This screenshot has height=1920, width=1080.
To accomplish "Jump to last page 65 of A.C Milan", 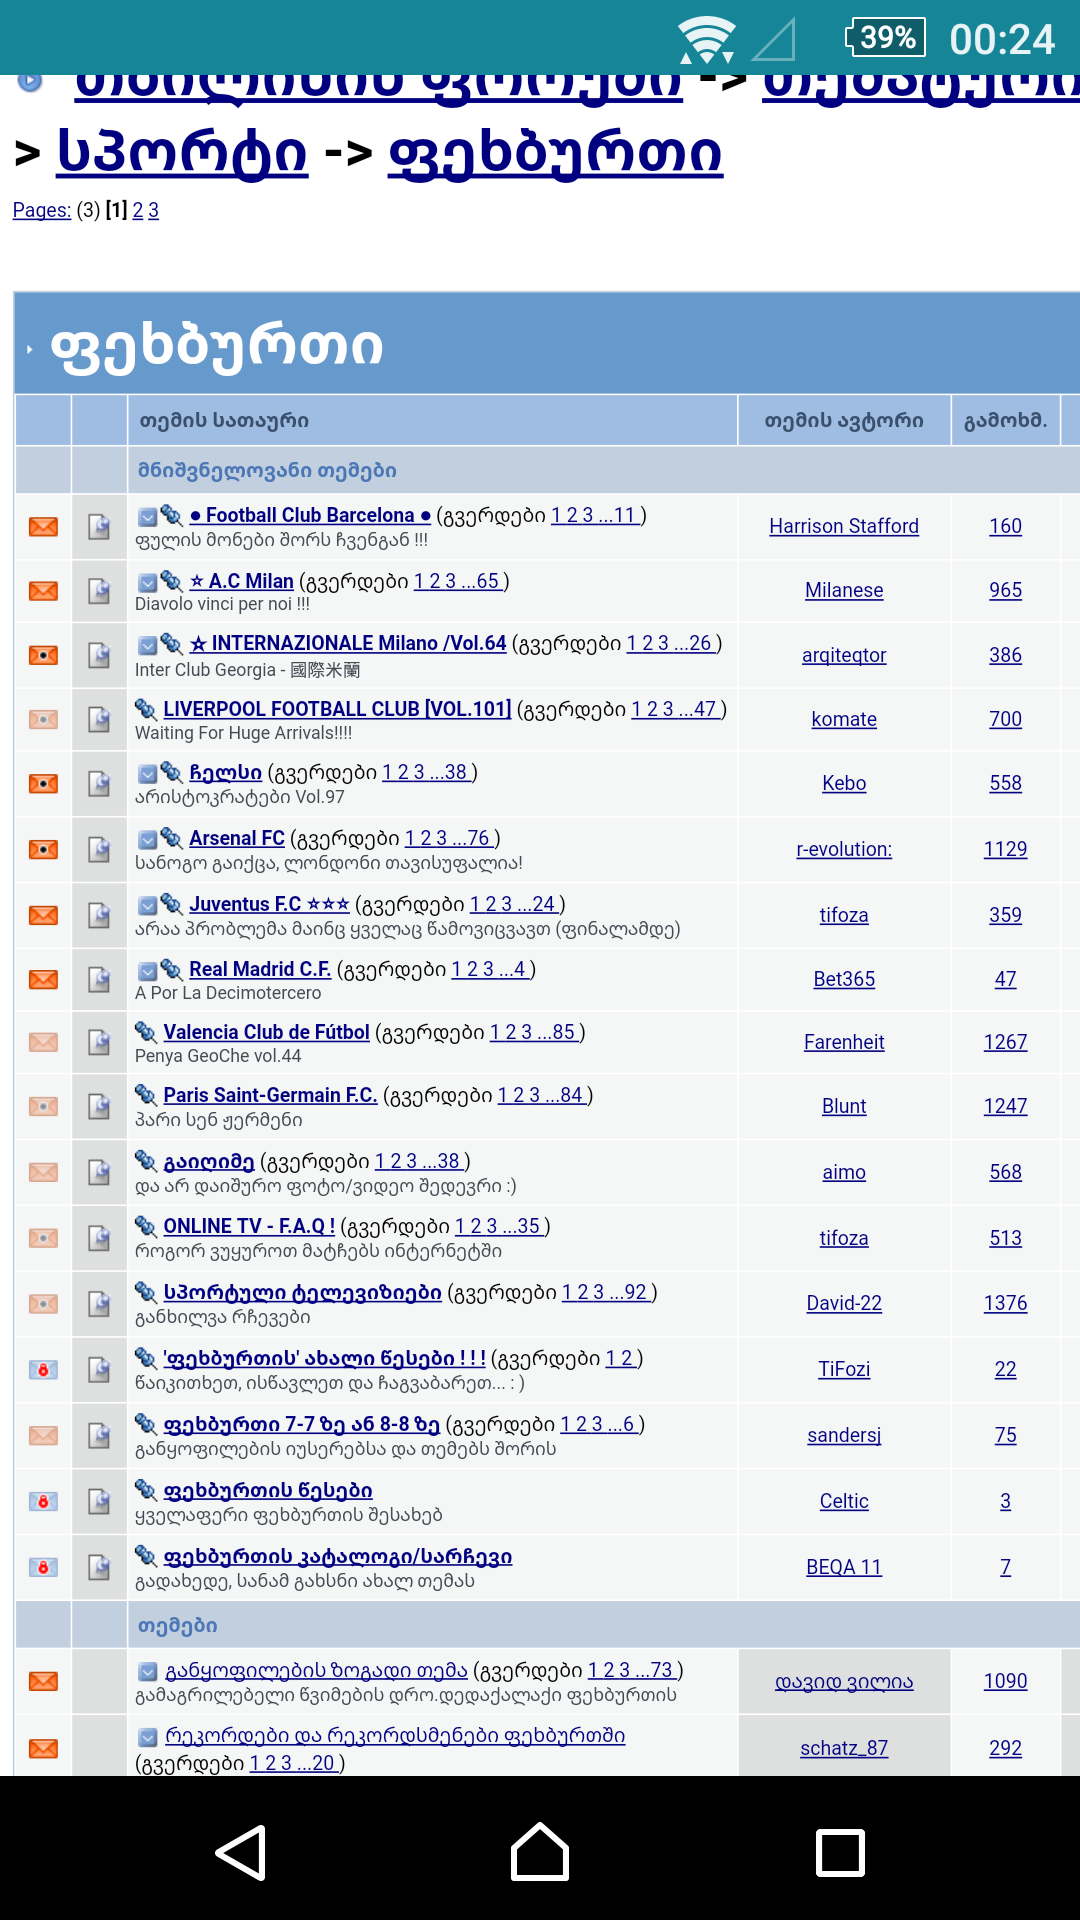I will click(482, 581).
